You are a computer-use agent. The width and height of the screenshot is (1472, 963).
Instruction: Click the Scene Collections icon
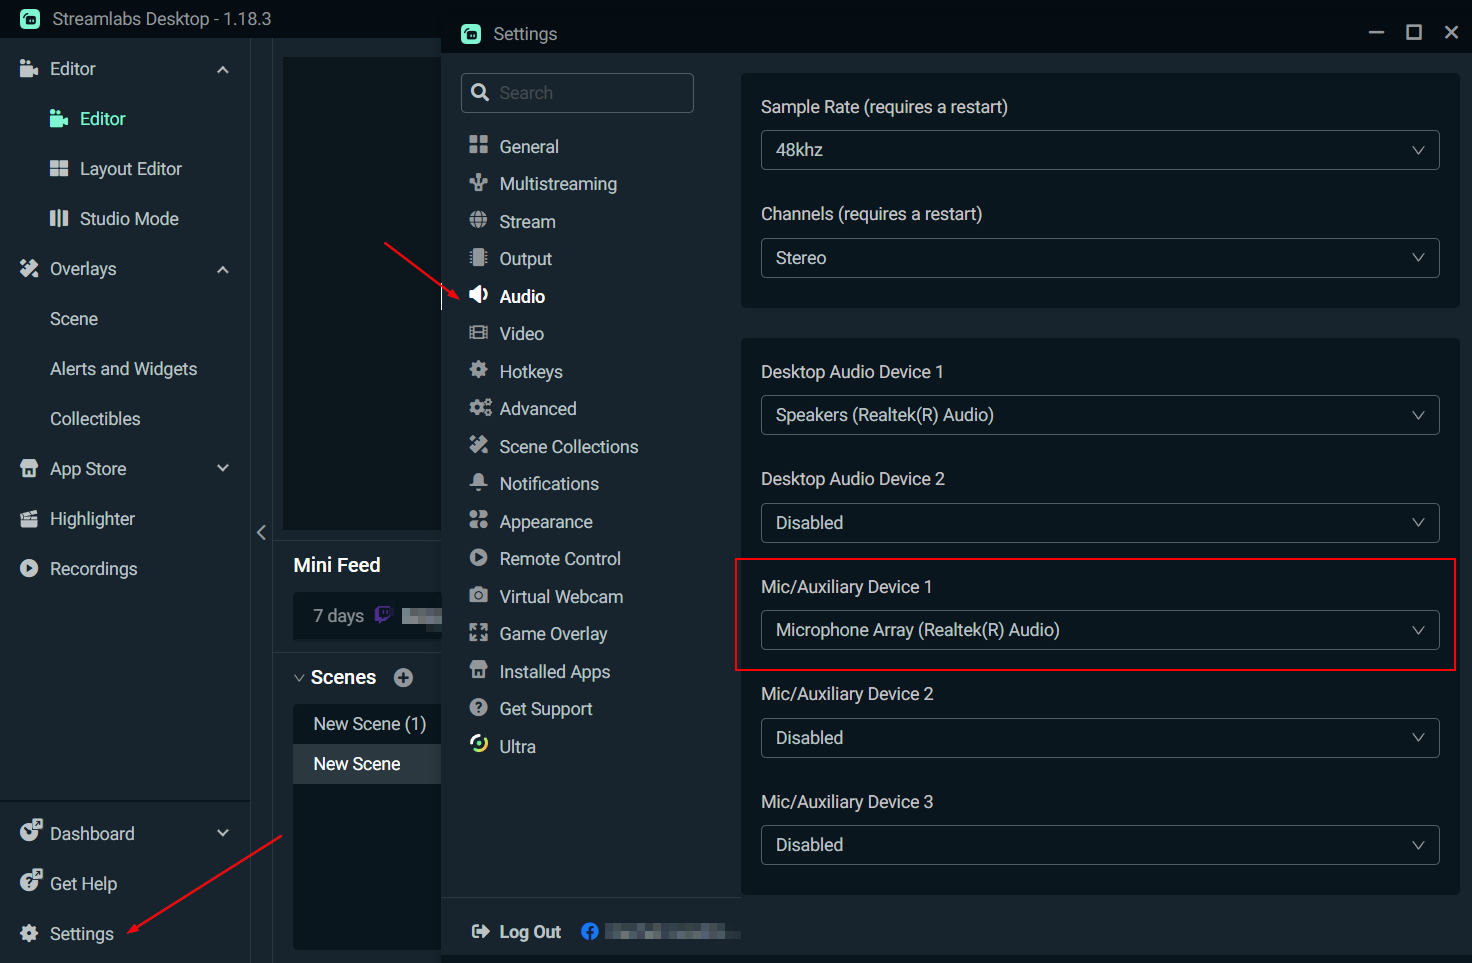tap(479, 445)
